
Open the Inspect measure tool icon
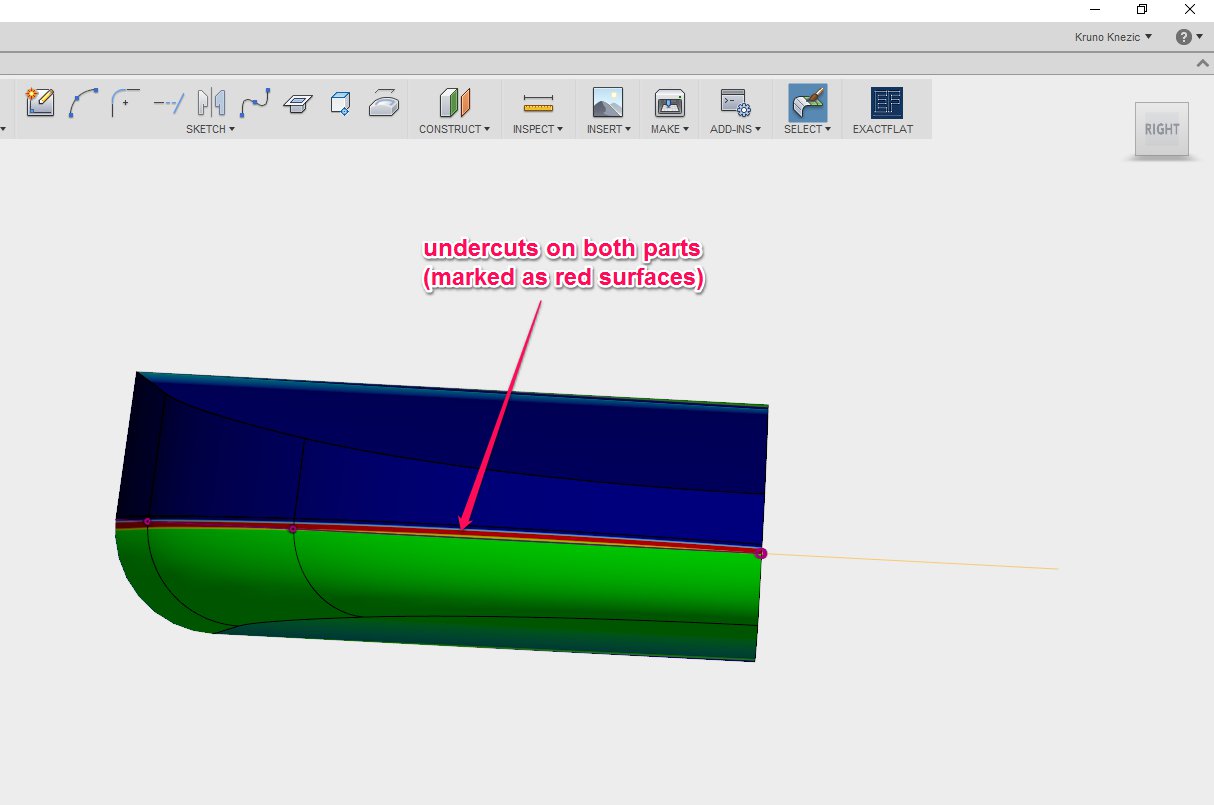click(537, 103)
